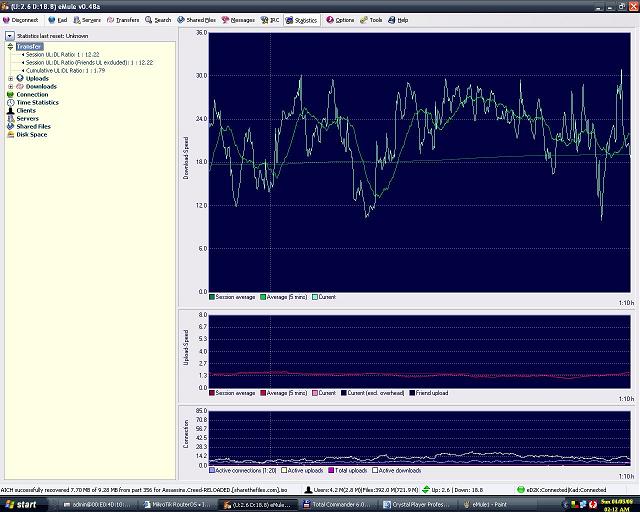Open the Tools menu
The height and width of the screenshot is (513, 640).
pyautogui.click(x=372, y=19)
